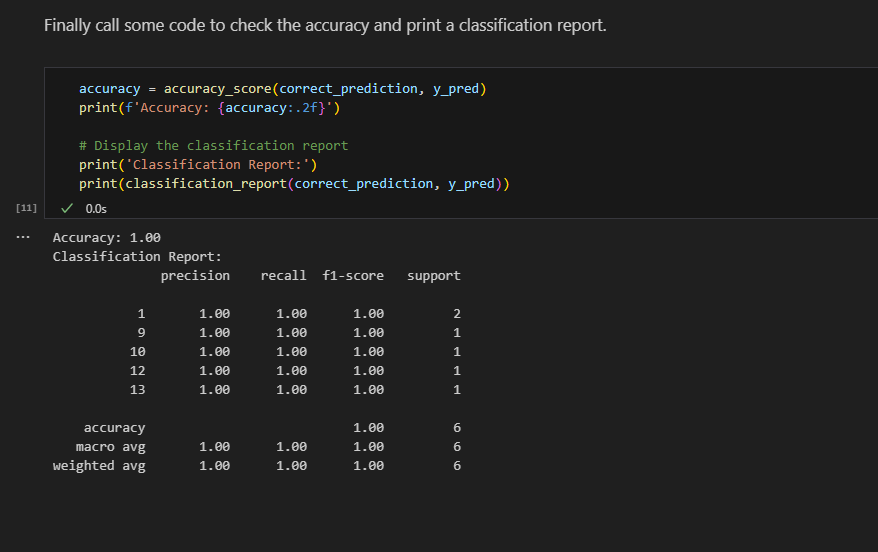Click precision 1.00 in class 9 row
The height and width of the screenshot is (552, 878).
click(214, 333)
